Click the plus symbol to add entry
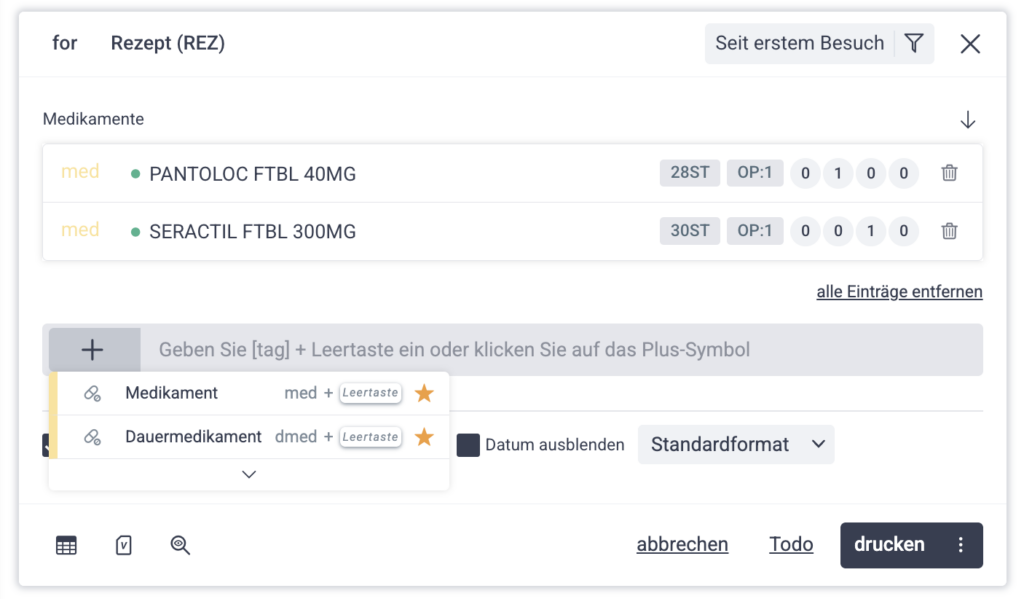1024x599 pixels. (x=92, y=350)
